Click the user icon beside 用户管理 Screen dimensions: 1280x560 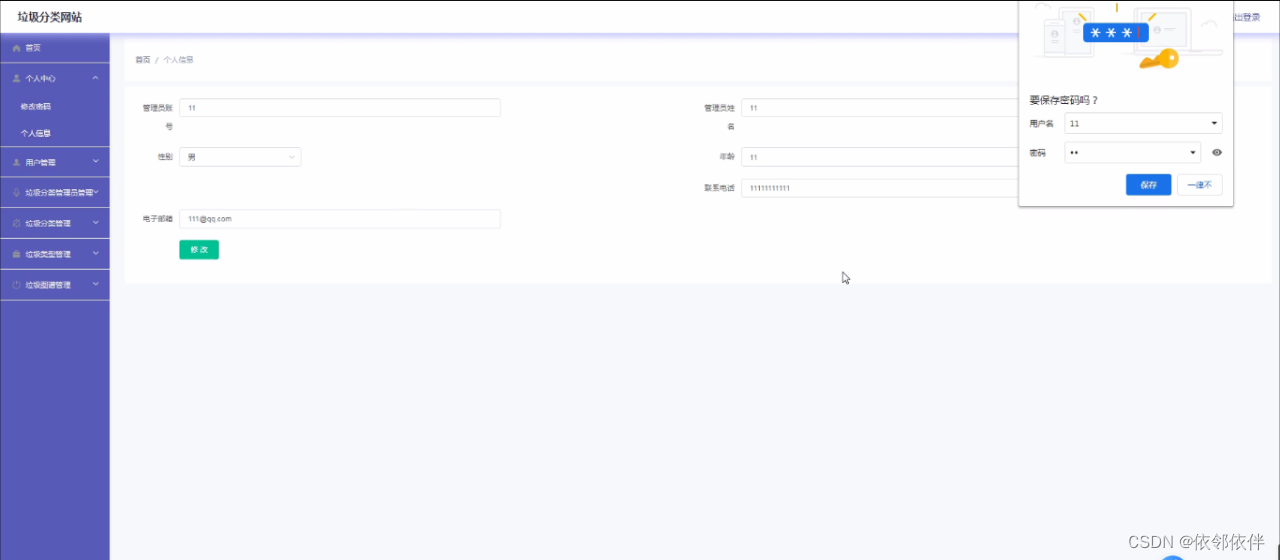click(16, 162)
